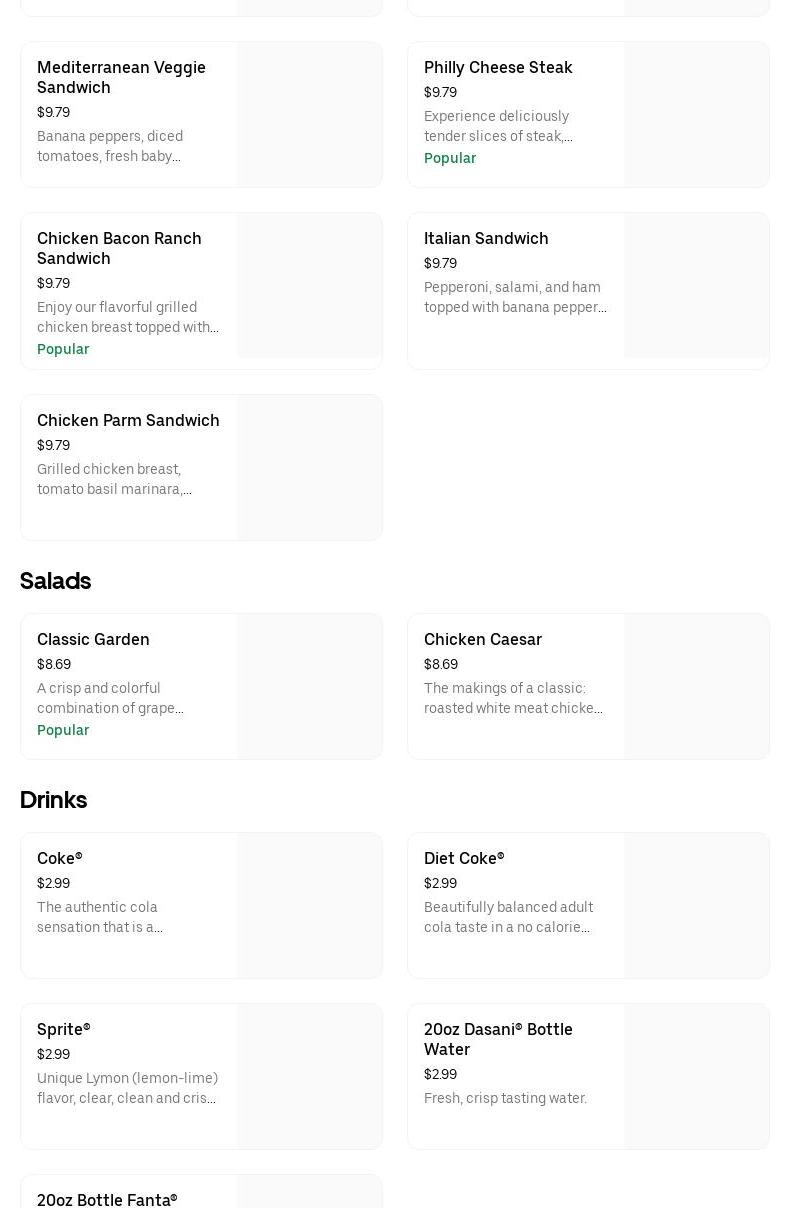This screenshot has width=804, height=1208.
Task: Select the Philly Cheese Steak title
Action: pos(498,68)
